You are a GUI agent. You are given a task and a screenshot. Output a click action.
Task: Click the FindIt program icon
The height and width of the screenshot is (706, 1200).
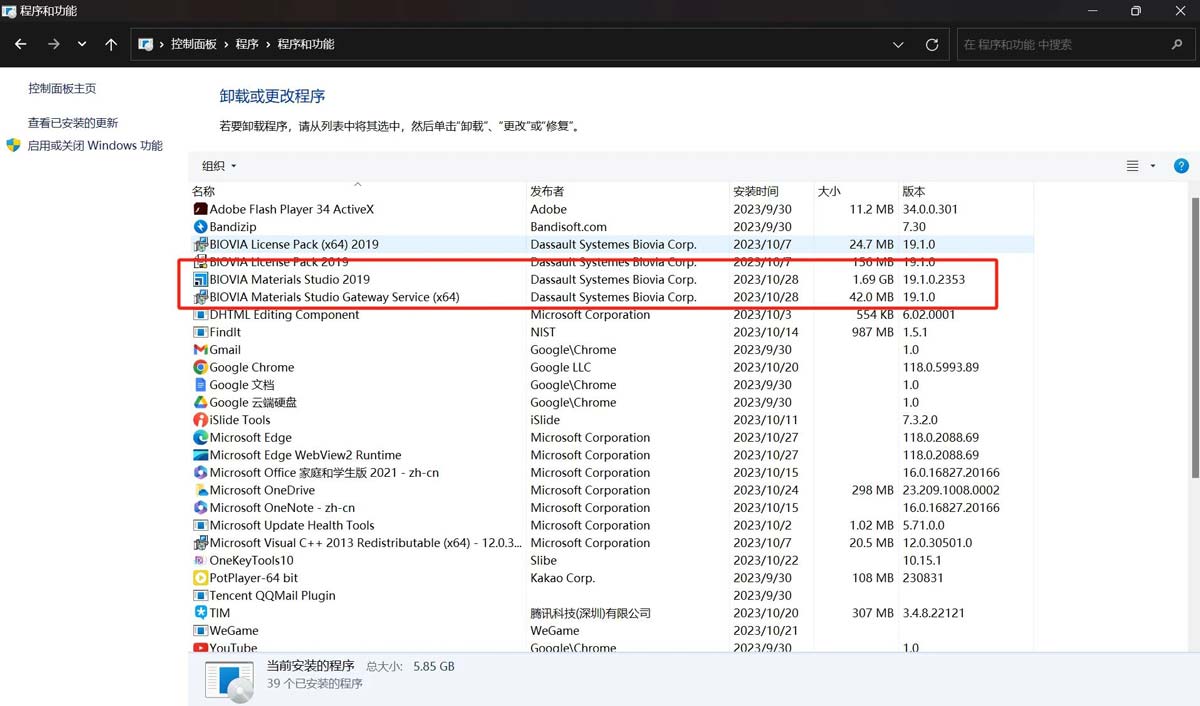[200, 332]
